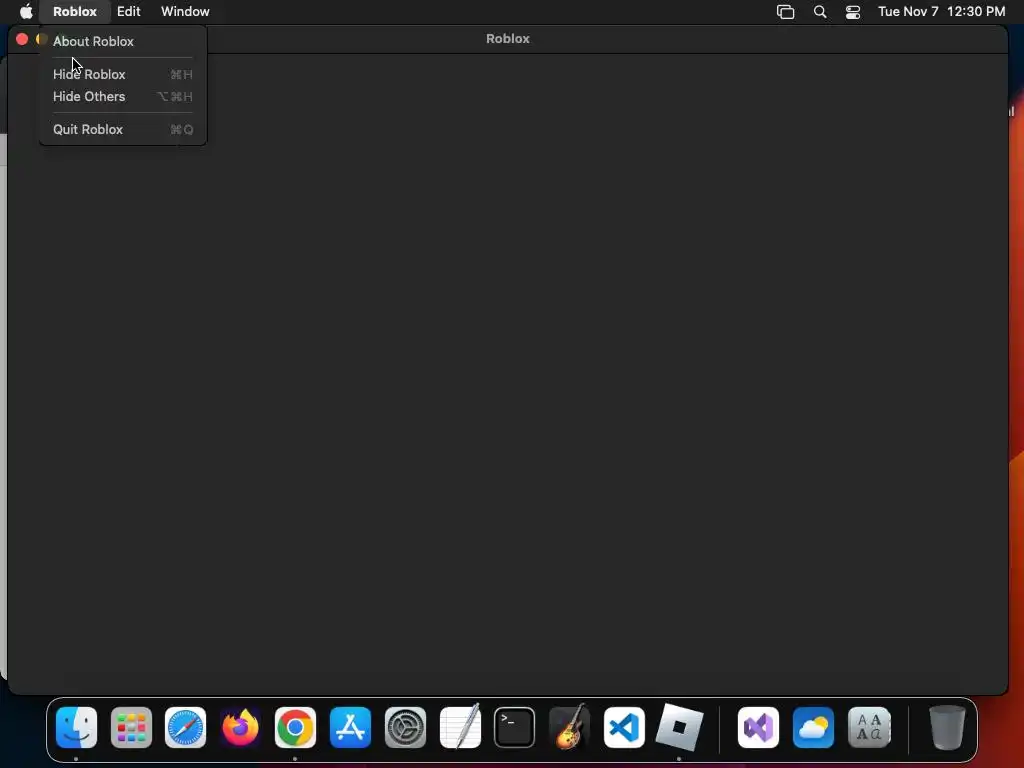Launch GarageBand from the Dock
The width and height of the screenshot is (1024, 768).
pos(569,726)
